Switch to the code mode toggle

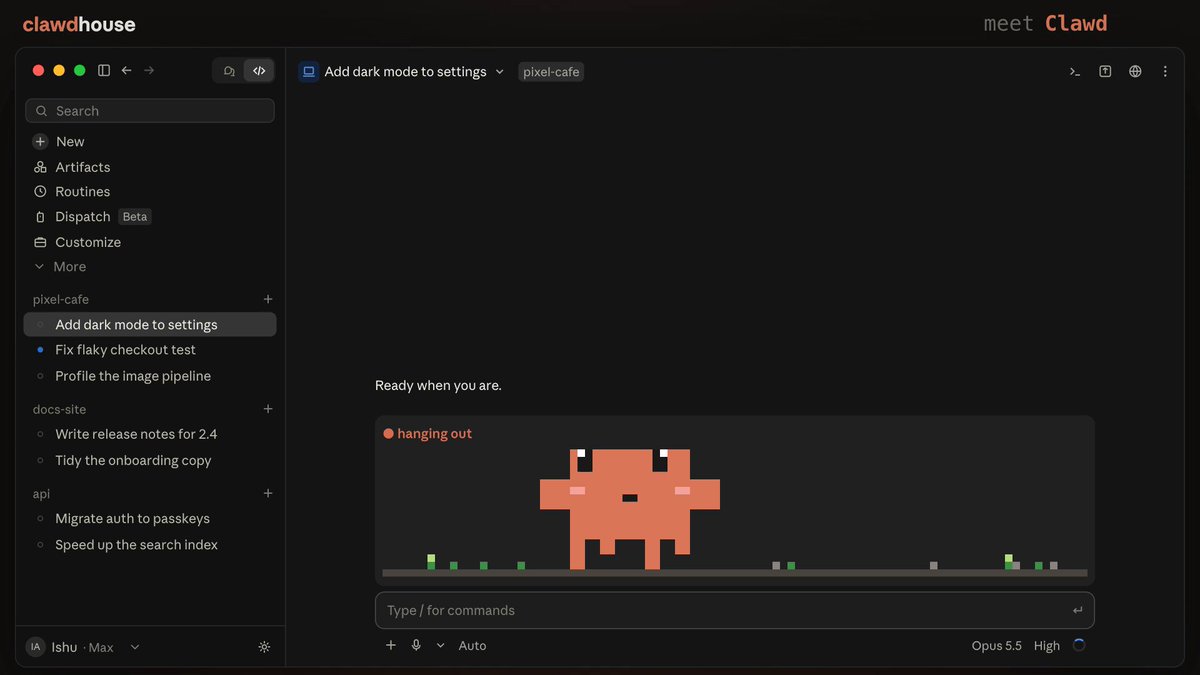259,71
